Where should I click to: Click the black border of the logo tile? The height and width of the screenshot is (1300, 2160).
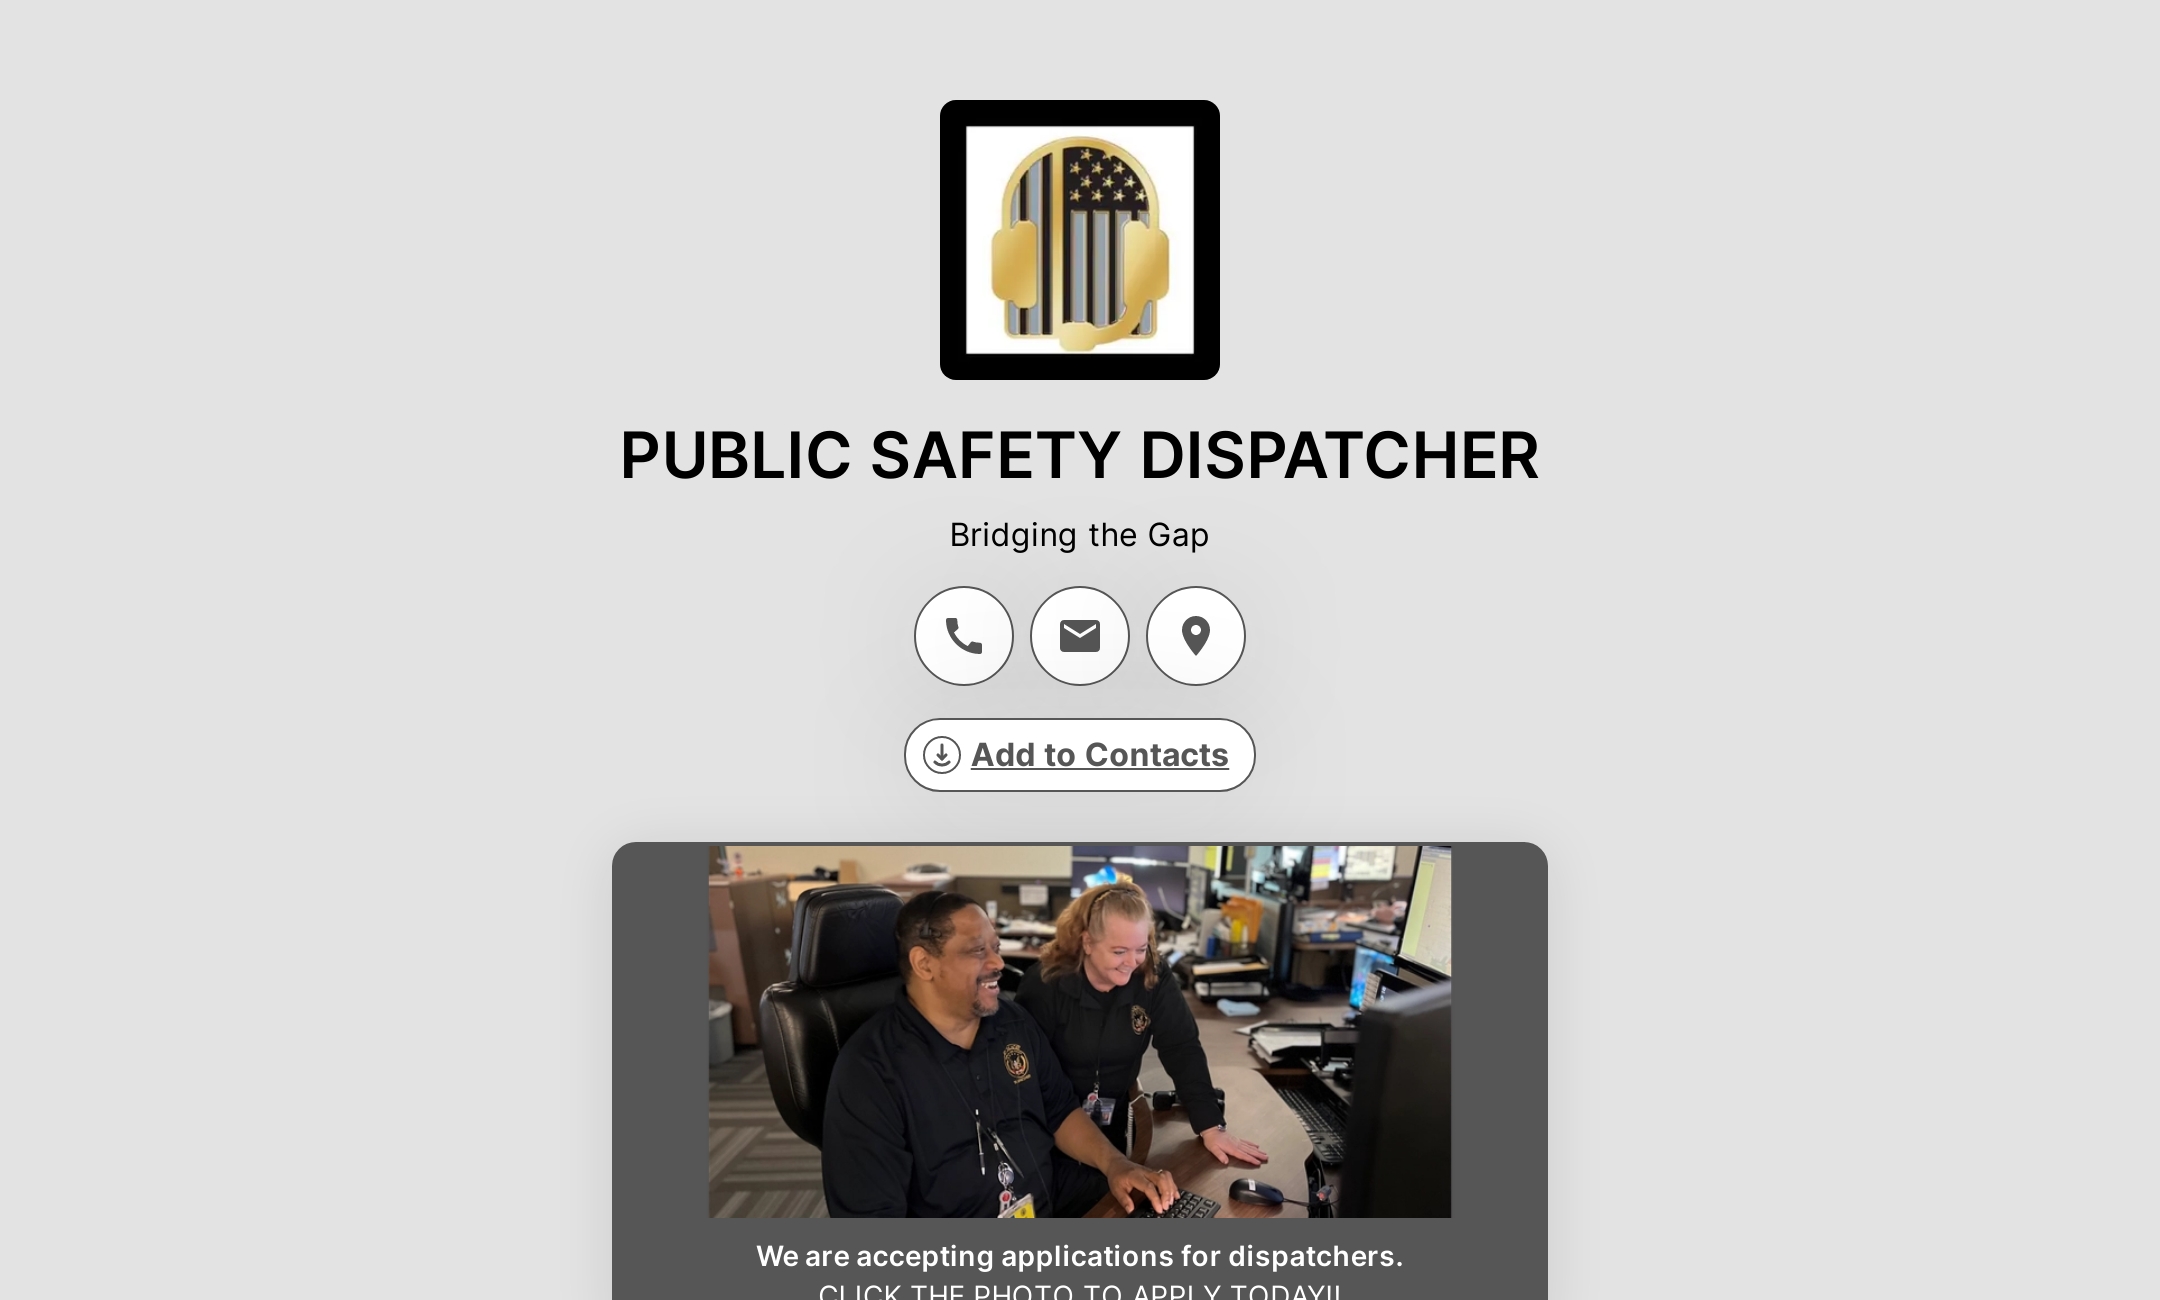click(952, 240)
